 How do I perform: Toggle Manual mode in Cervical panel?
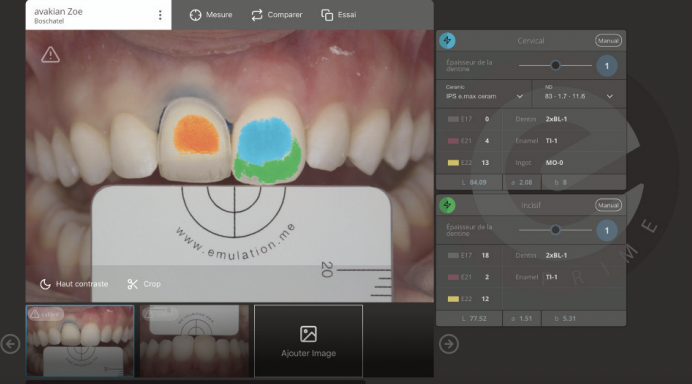pyautogui.click(x=608, y=41)
